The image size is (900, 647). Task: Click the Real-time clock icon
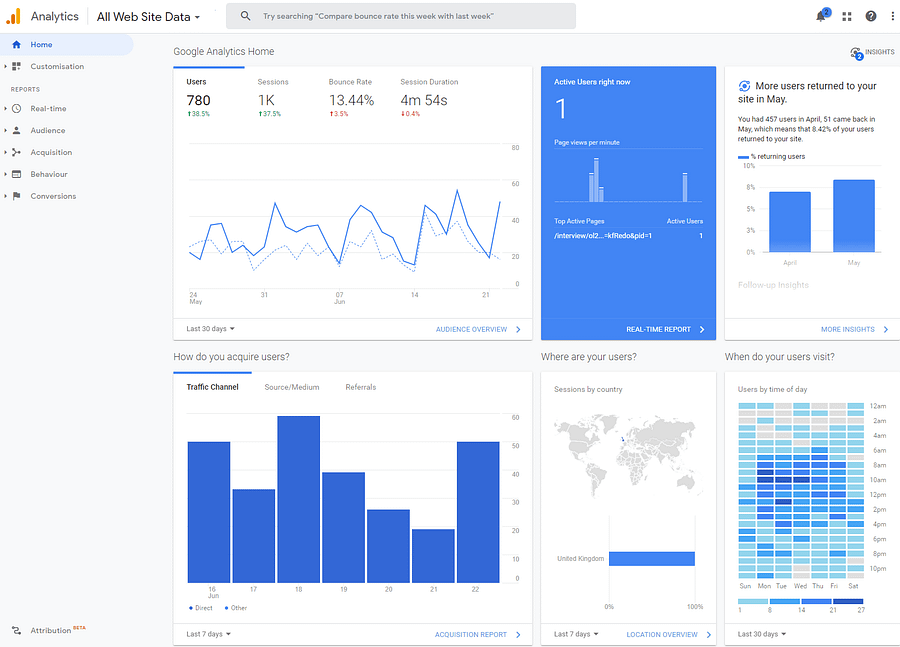coord(16,109)
